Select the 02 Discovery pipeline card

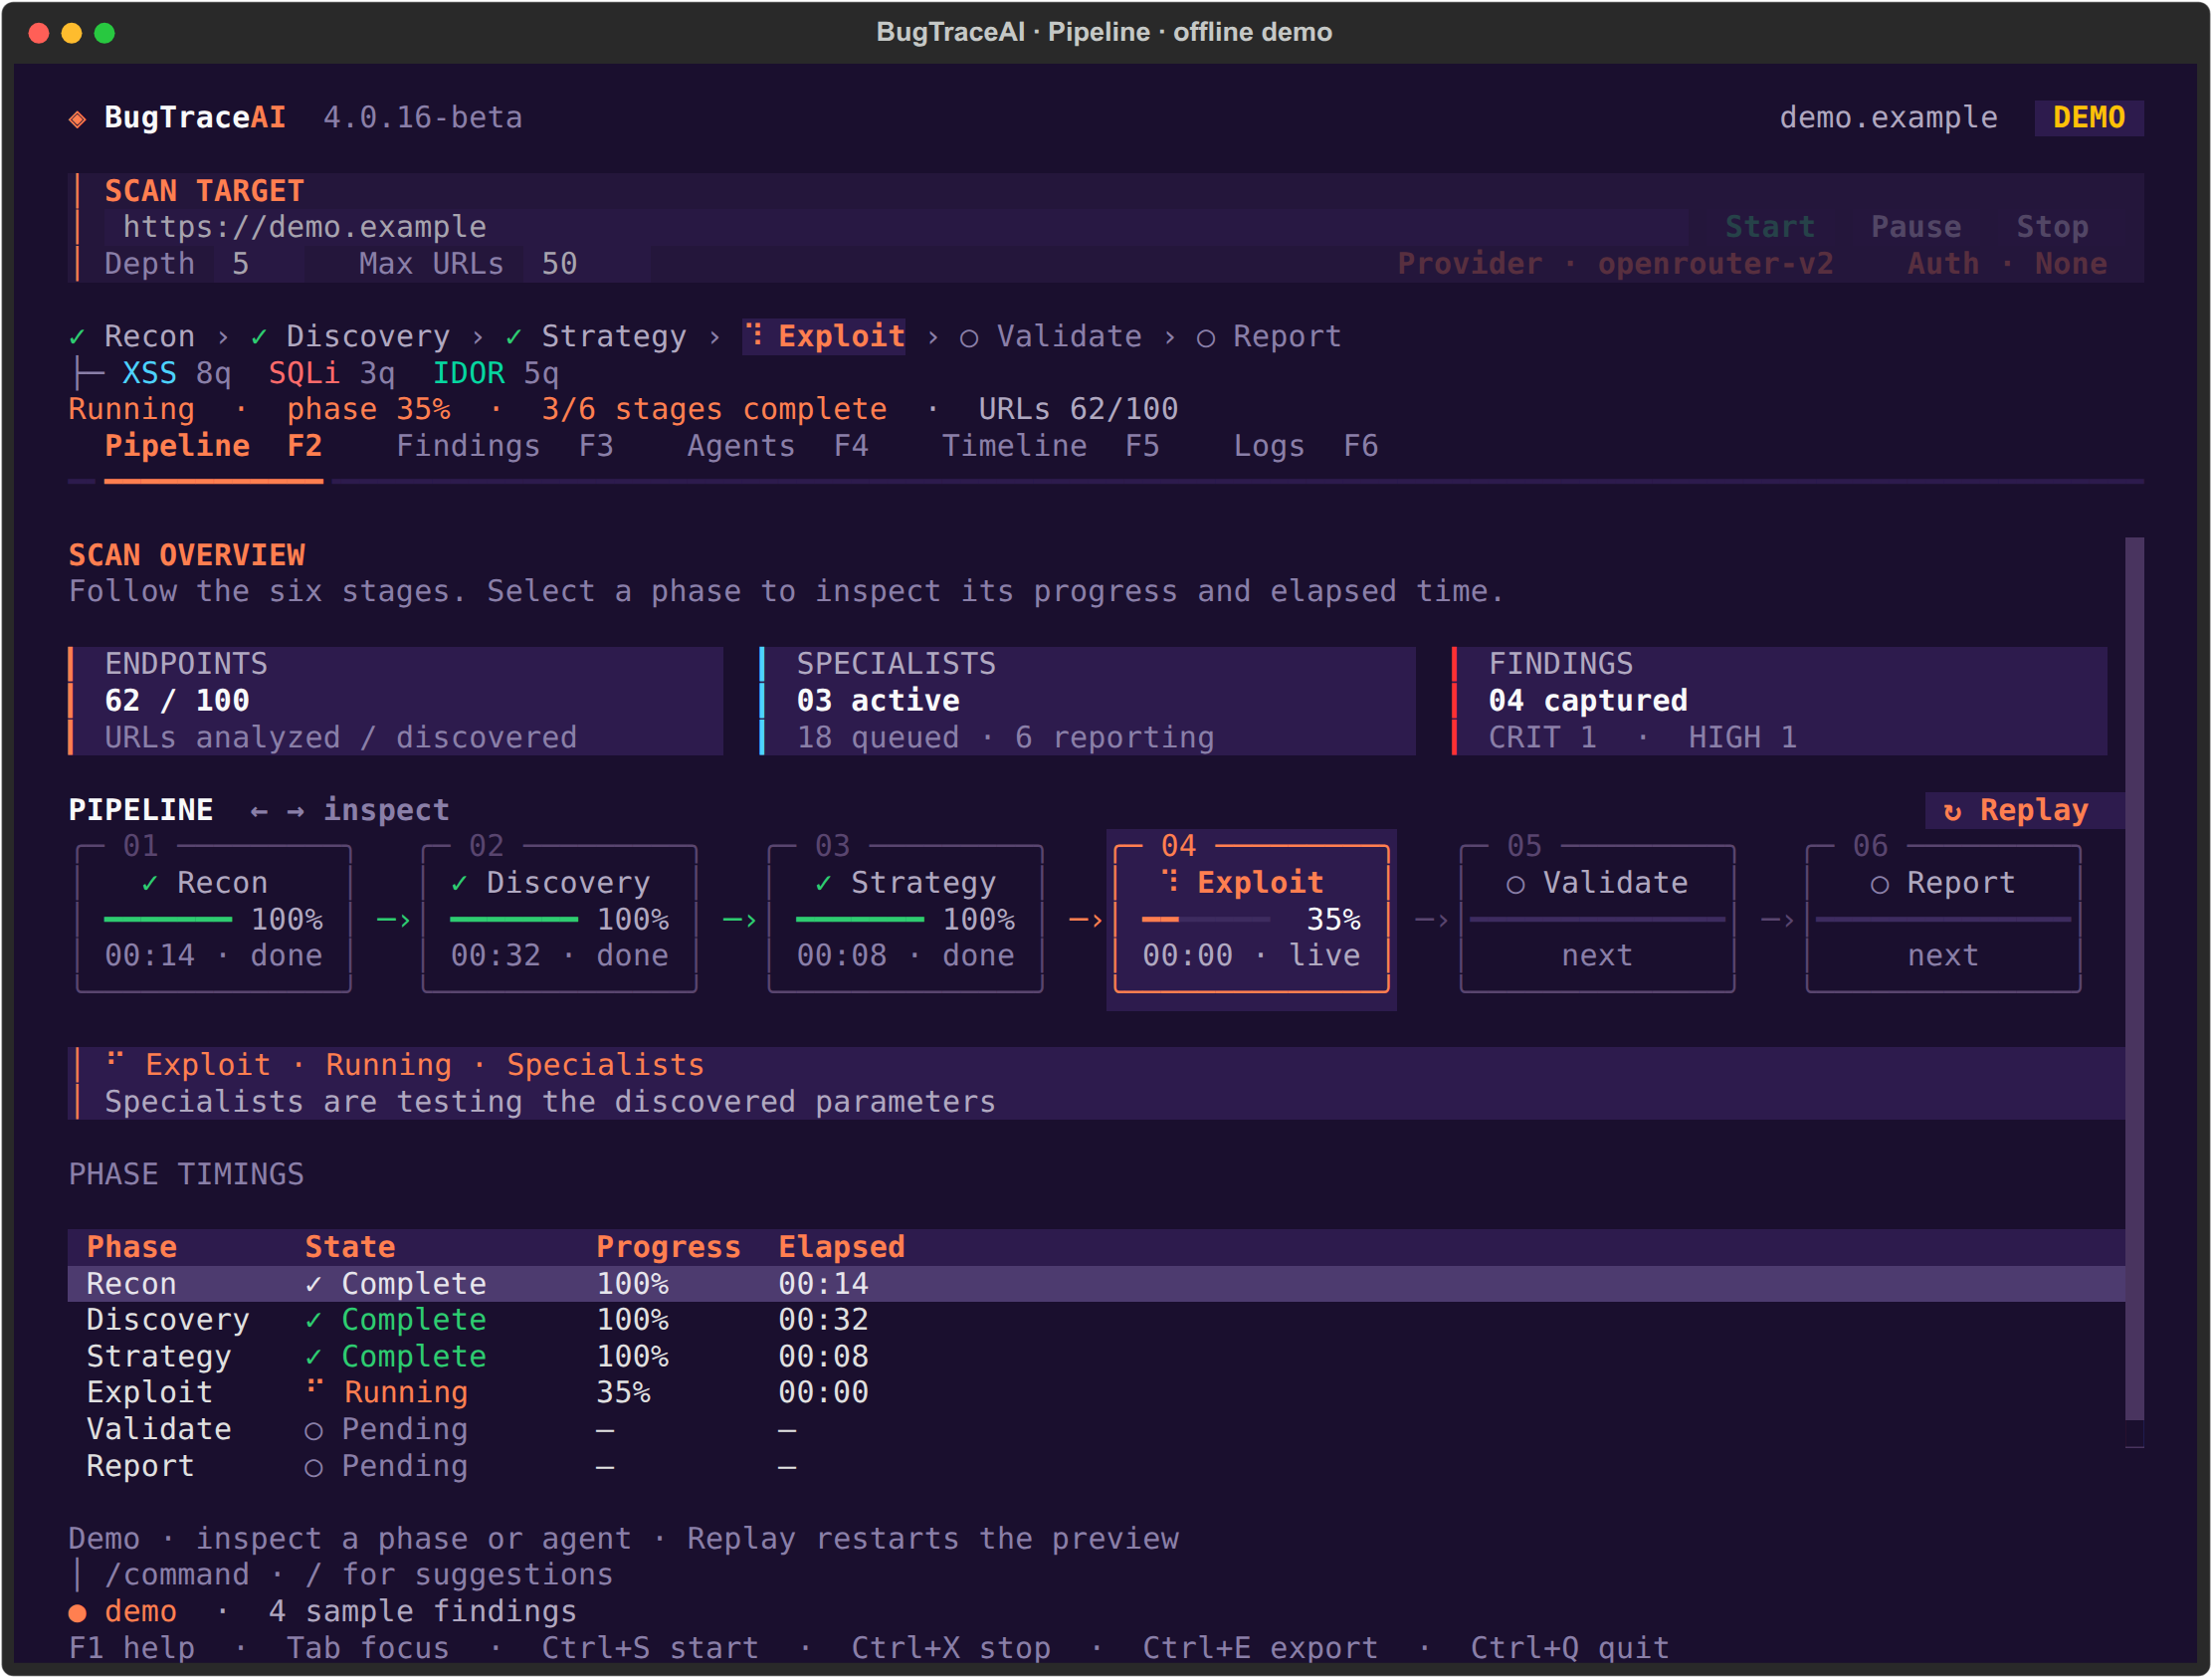(560, 918)
